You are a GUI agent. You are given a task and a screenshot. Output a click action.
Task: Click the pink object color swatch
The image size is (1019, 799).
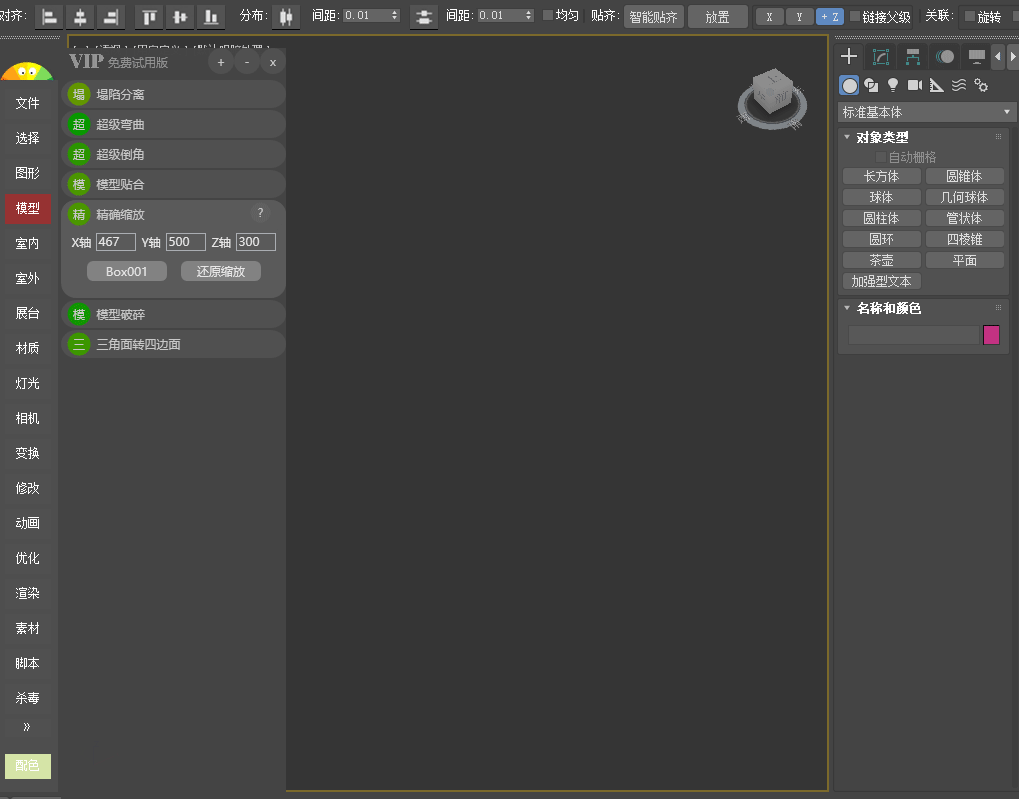[x=991, y=335]
